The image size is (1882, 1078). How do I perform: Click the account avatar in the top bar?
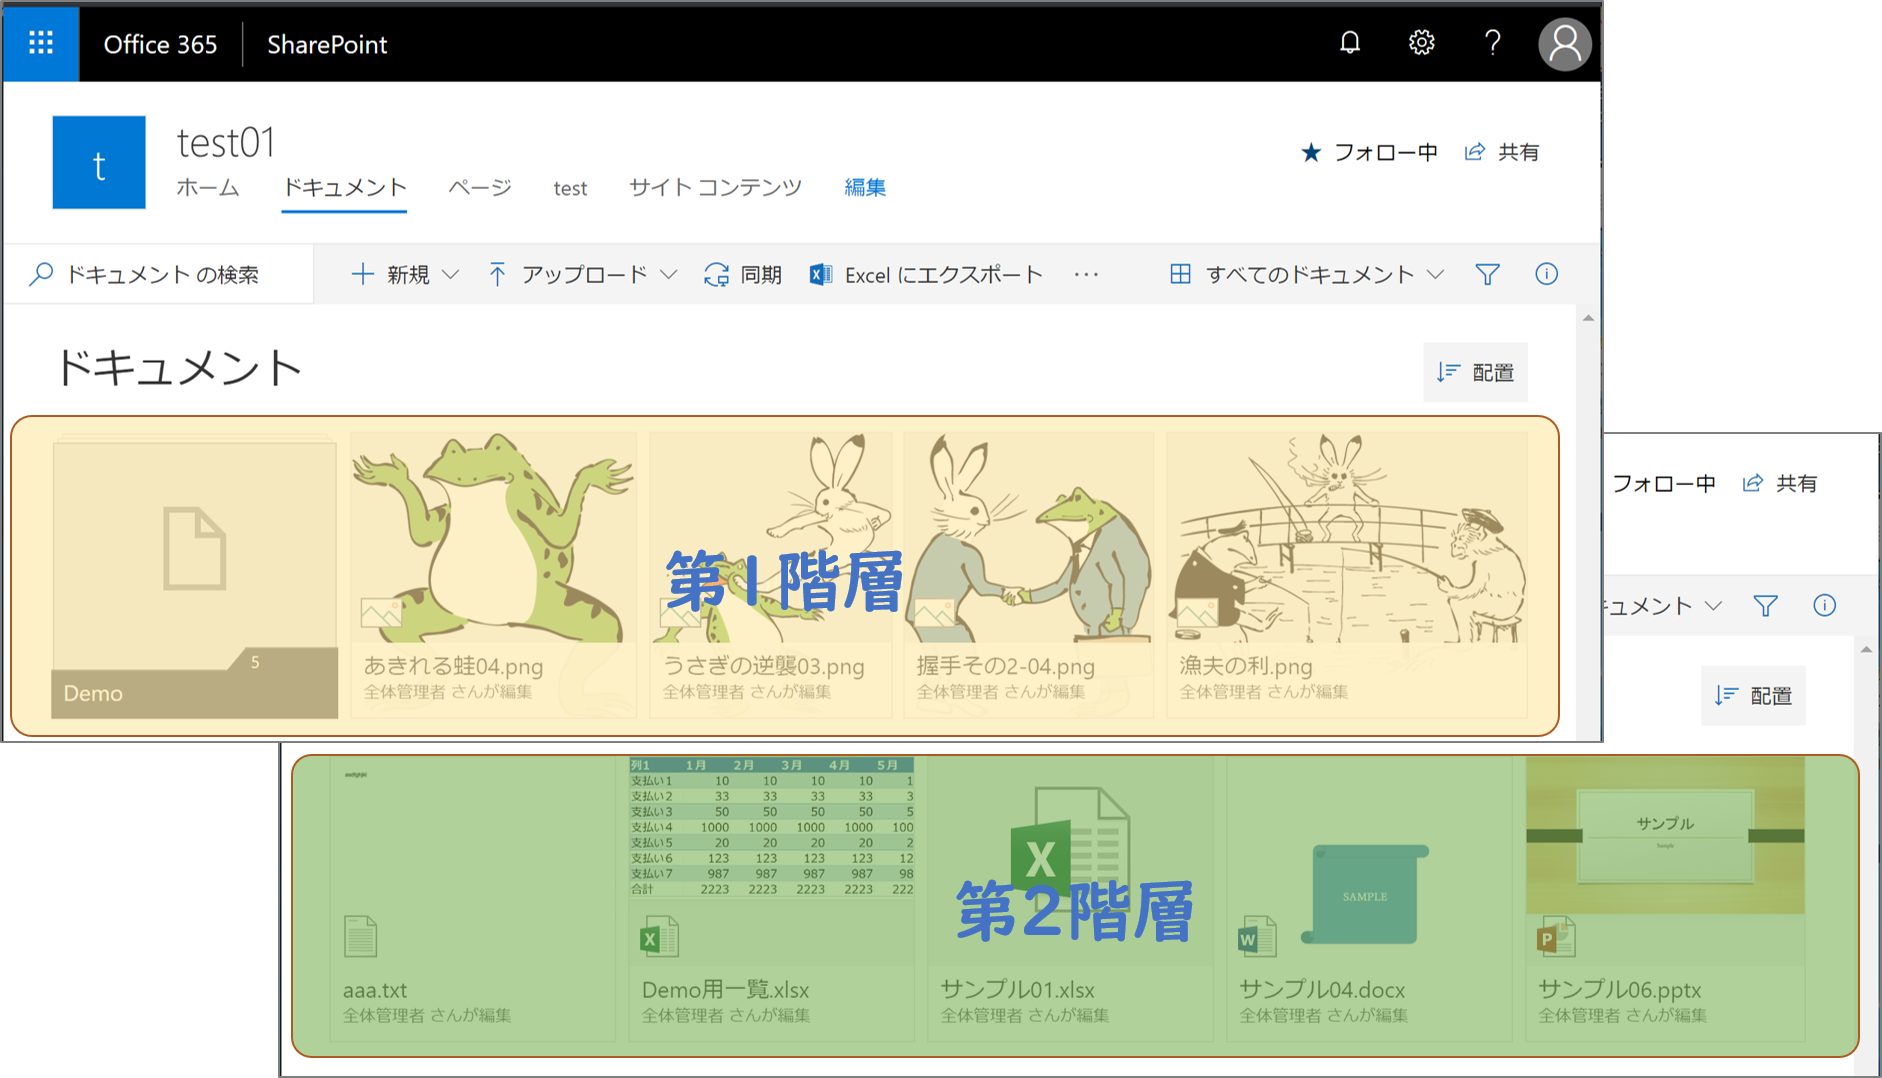[1565, 43]
